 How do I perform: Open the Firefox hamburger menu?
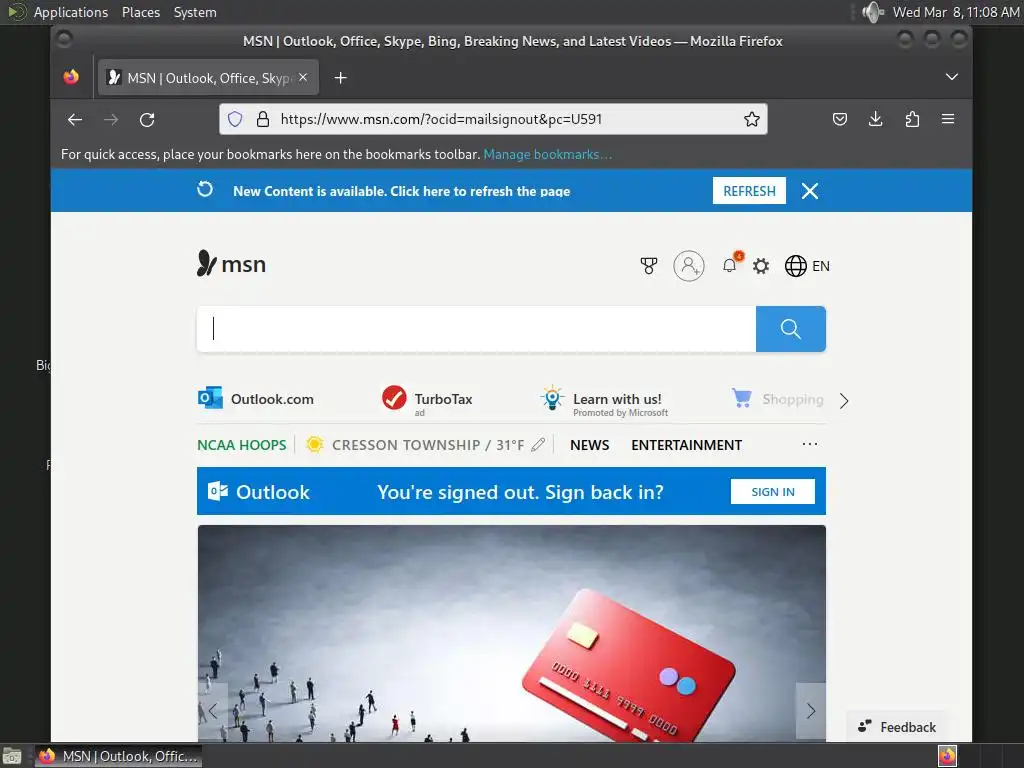948,119
